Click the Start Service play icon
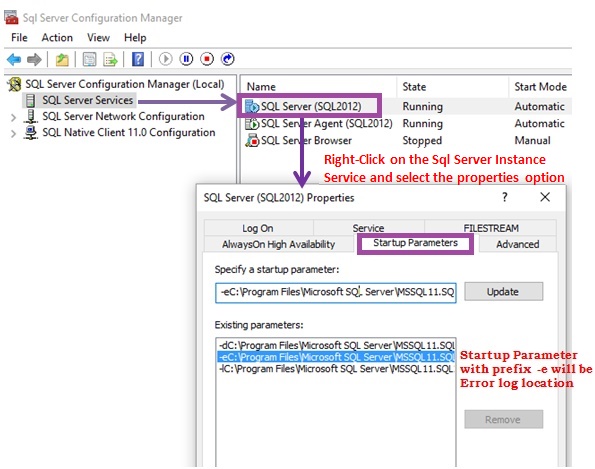The height and width of the screenshot is (469, 595). pos(165,59)
